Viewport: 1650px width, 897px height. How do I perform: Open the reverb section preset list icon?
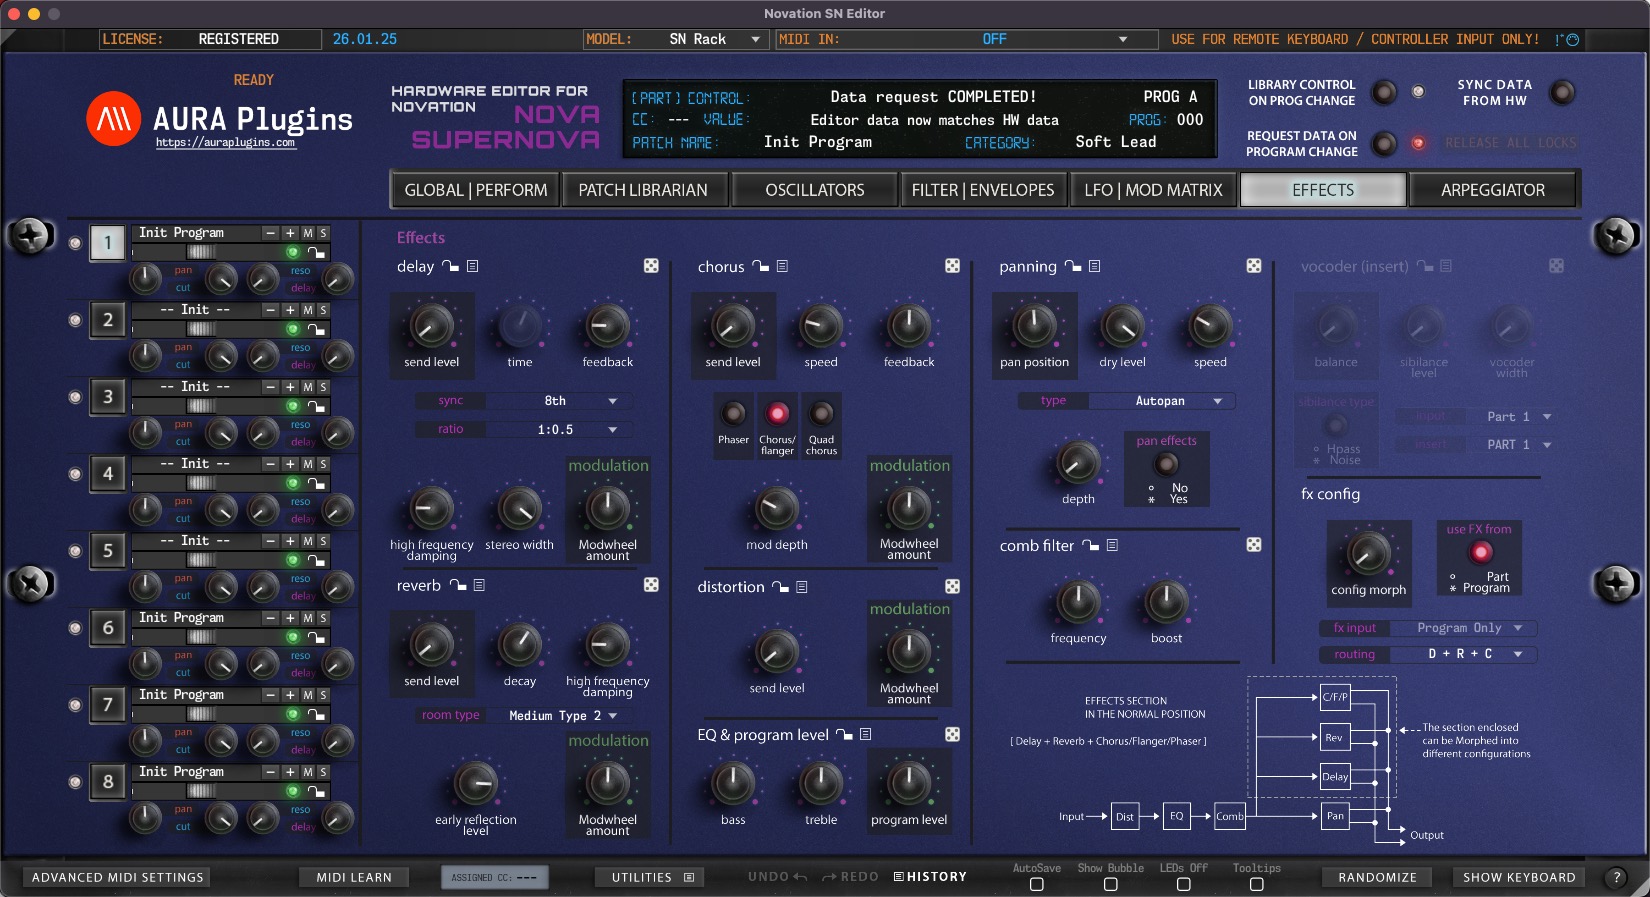480,586
